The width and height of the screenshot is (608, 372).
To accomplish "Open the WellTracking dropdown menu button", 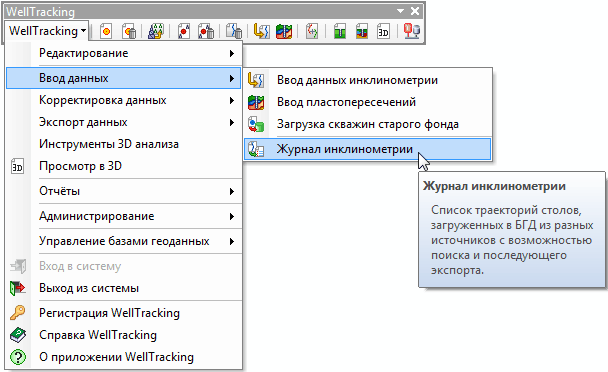I will tap(47, 31).
